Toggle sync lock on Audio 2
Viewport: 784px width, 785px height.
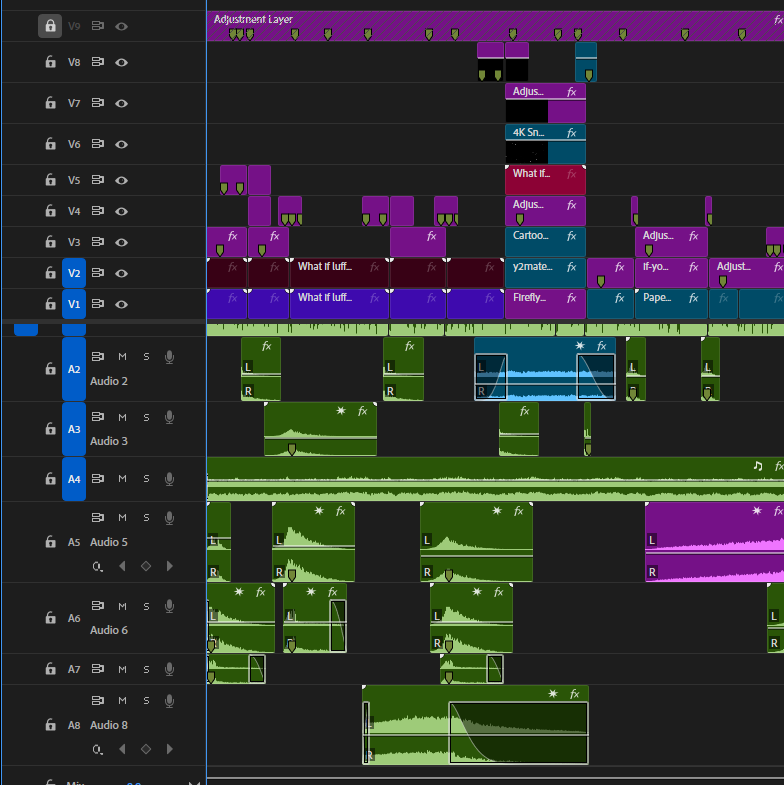(98, 356)
